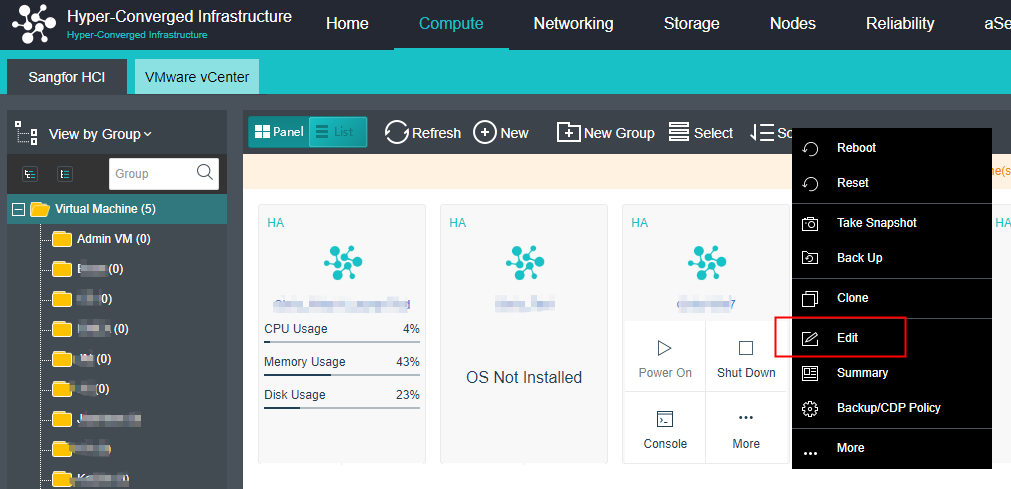1011x489 pixels.
Task: Switch to List view
Action: click(337, 132)
